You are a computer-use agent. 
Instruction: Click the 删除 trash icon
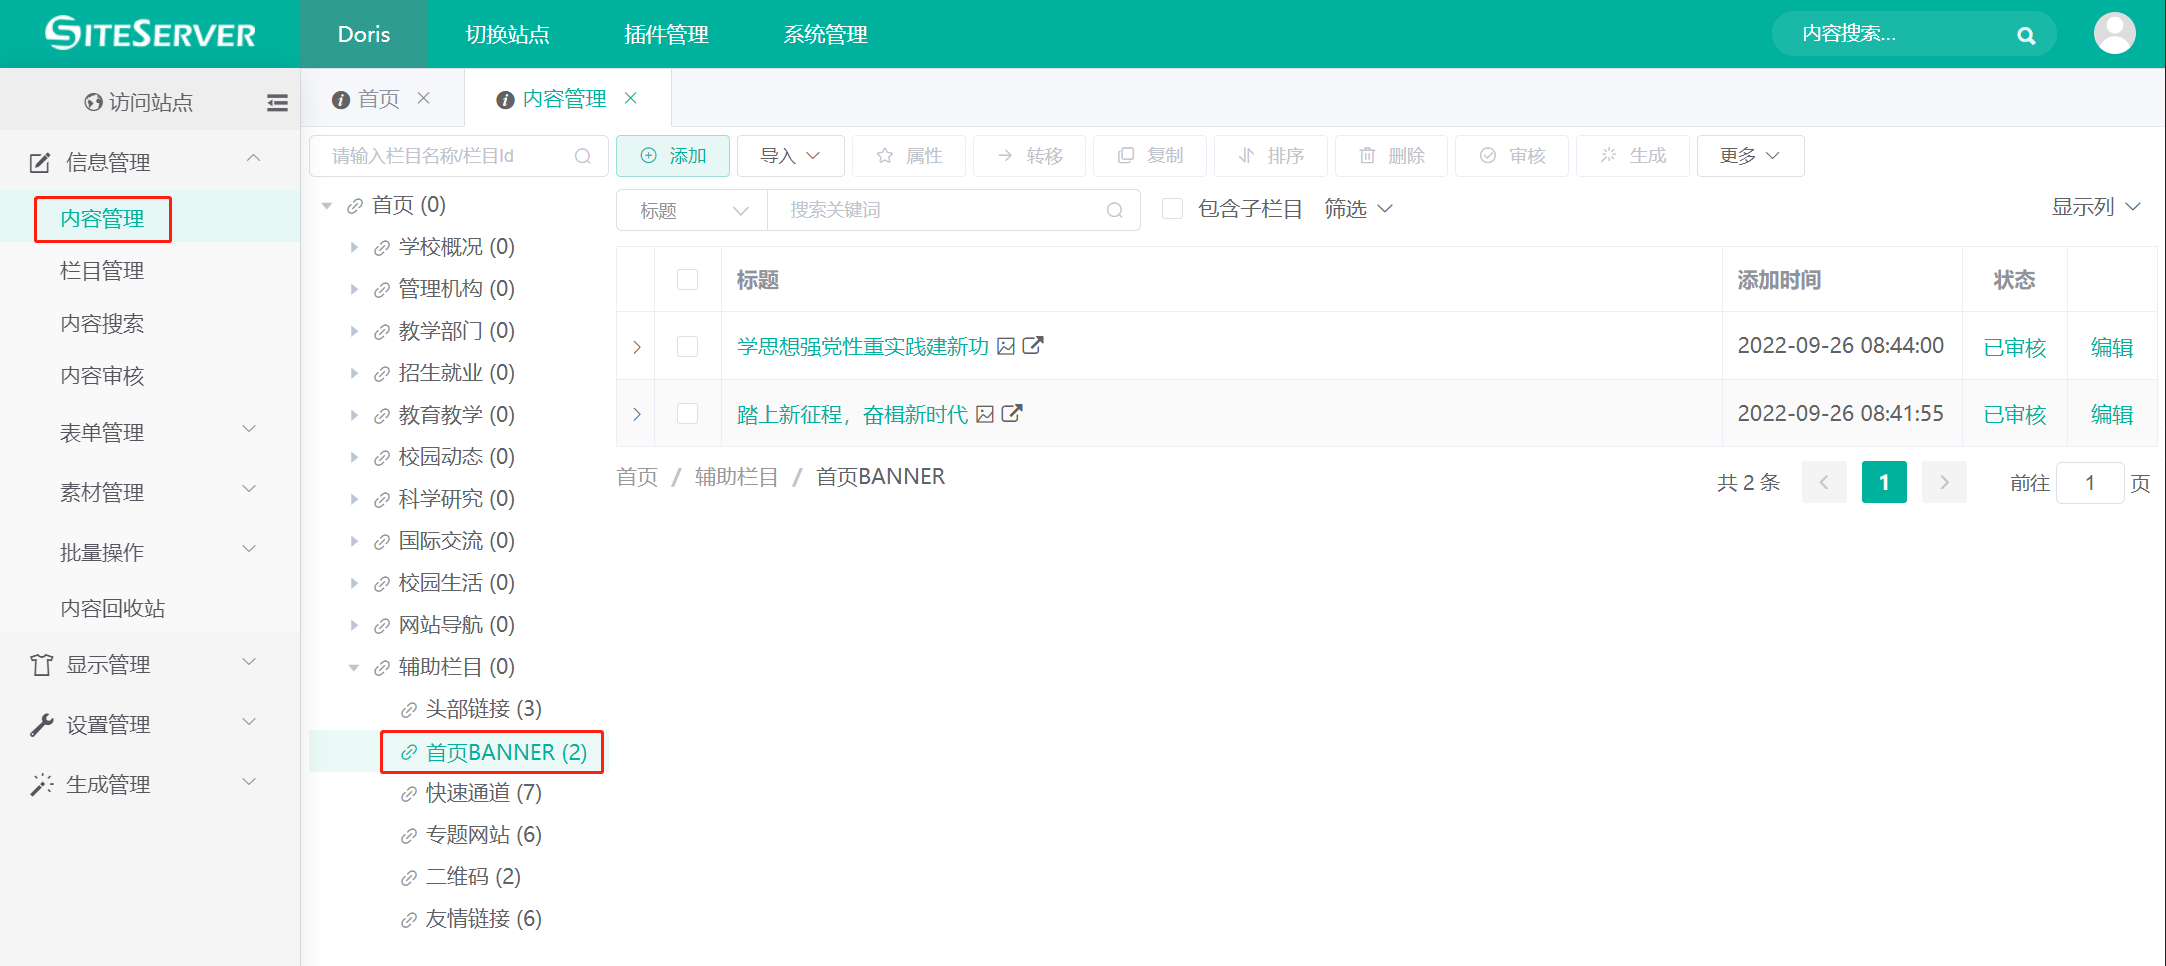pos(1369,156)
